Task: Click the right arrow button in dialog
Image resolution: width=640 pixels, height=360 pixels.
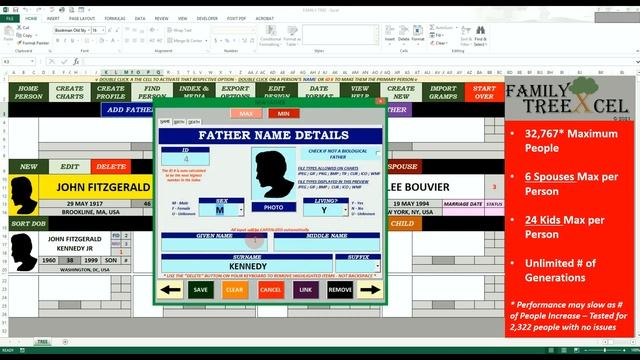Action: (370, 290)
